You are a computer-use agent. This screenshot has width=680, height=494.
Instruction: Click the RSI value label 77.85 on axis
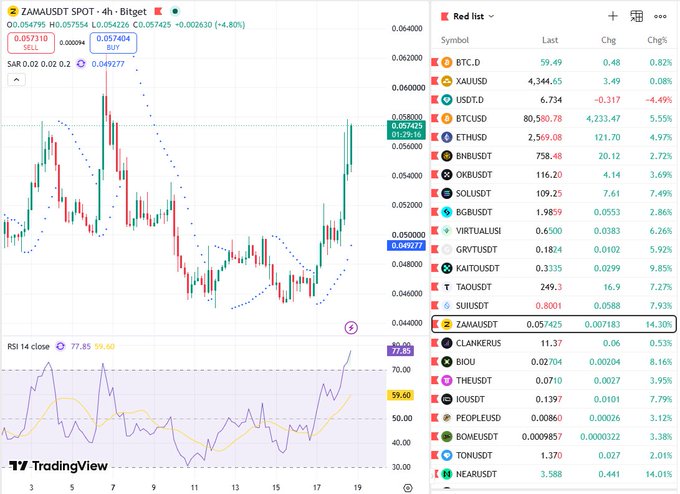pyautogui.click(x=400, y=351)
